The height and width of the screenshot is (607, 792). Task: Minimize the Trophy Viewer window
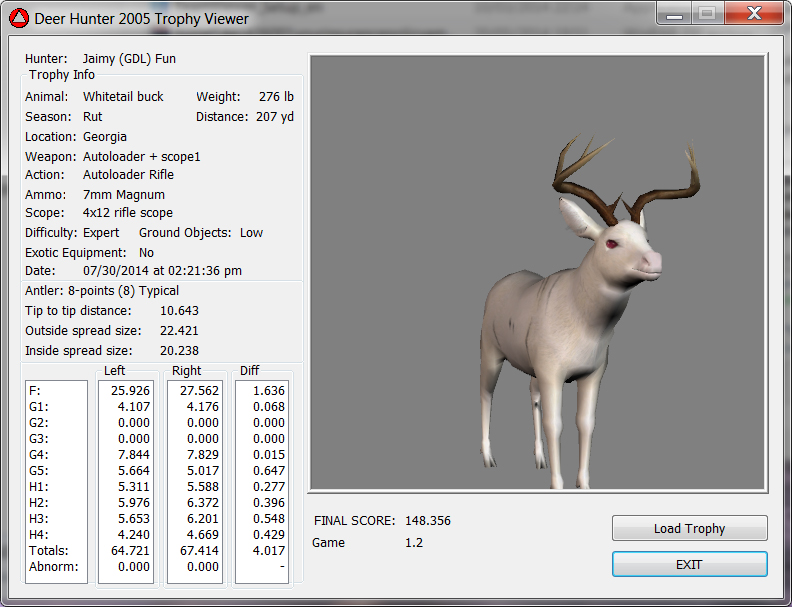pyautogui.click(x=673, y=14)
